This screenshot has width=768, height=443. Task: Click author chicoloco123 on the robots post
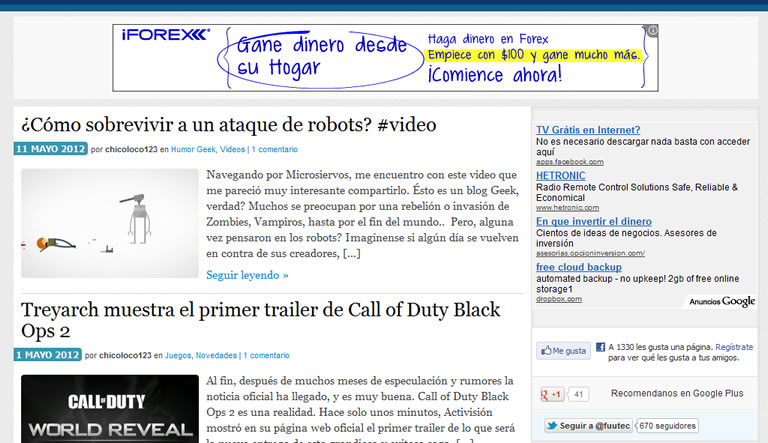tap(131, 149)
